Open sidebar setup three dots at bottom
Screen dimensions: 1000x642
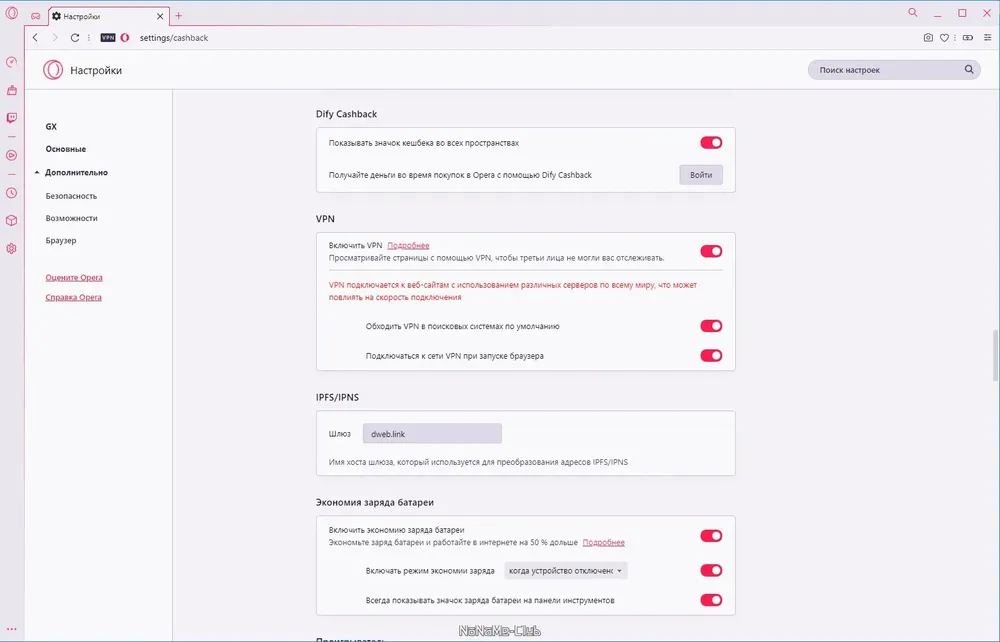click(x=11, y=629)
